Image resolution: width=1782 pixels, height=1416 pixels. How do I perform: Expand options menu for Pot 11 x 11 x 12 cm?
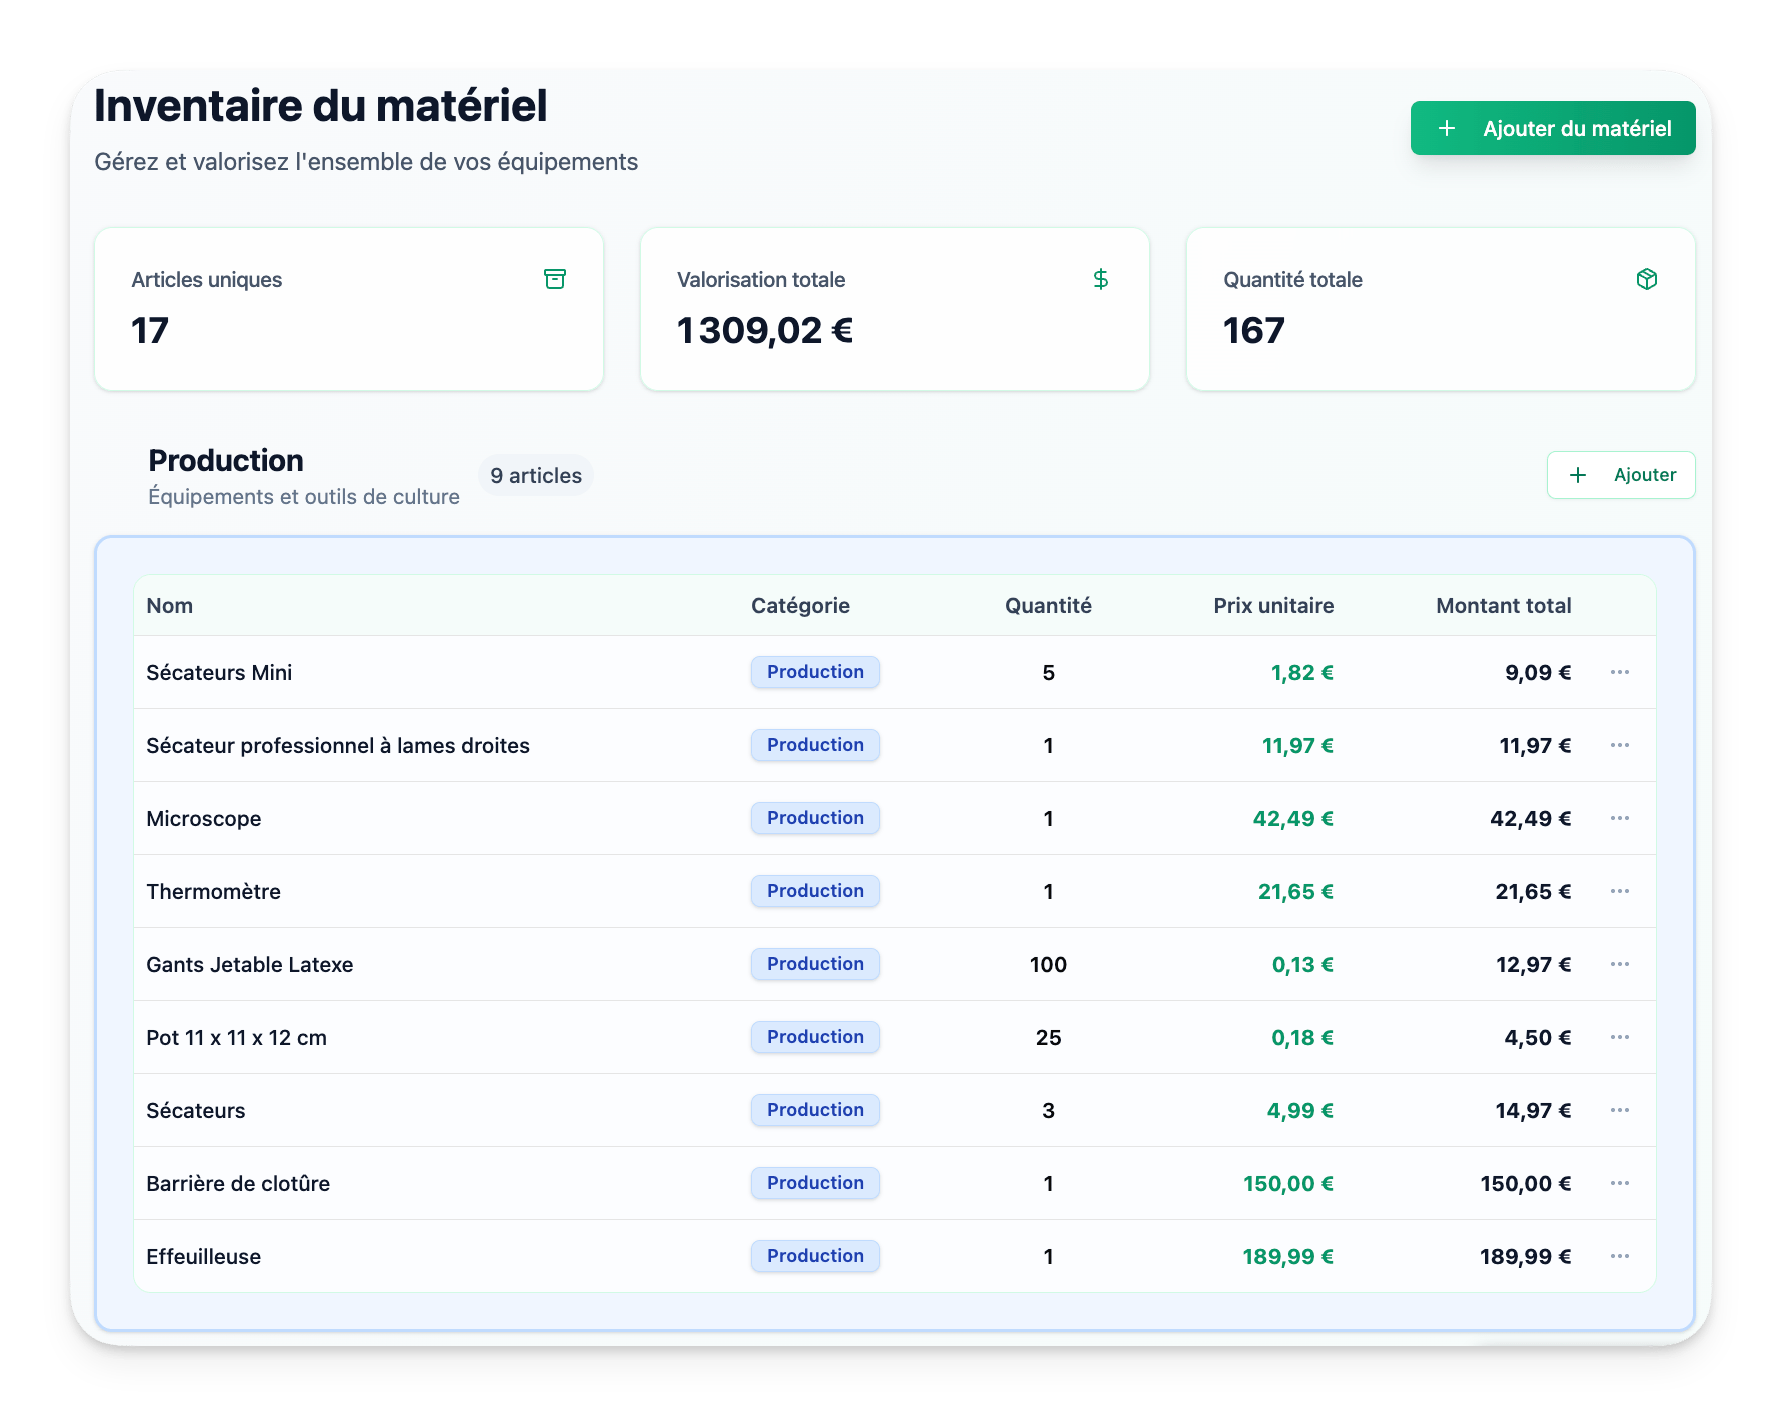tap(1619, 1037)
